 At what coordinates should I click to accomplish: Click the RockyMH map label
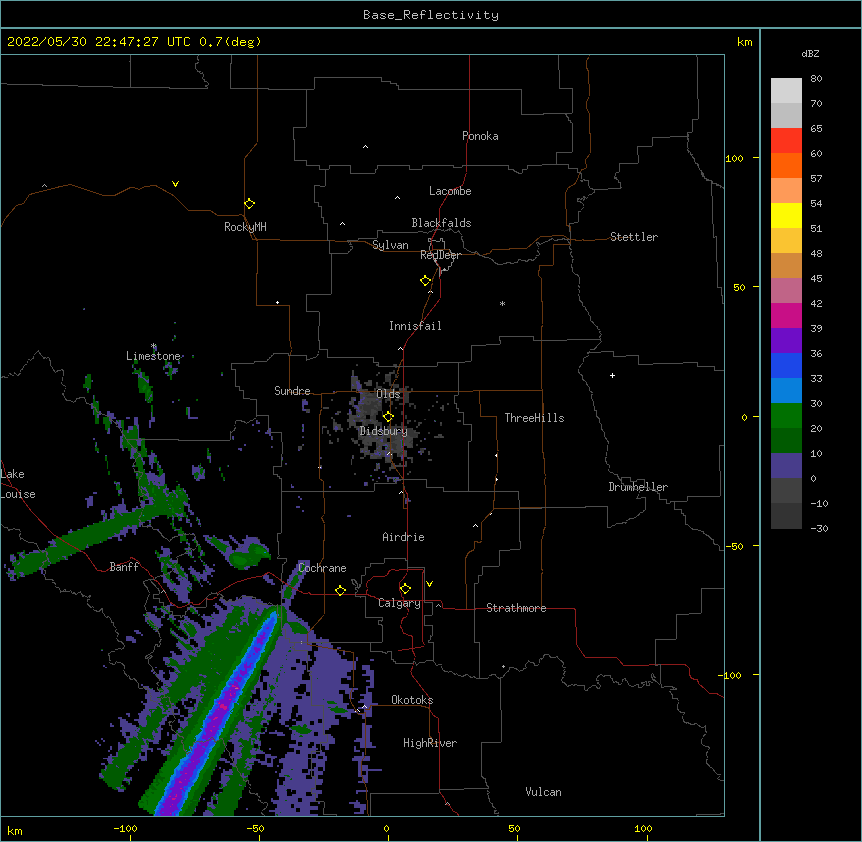tap(245, 226)
